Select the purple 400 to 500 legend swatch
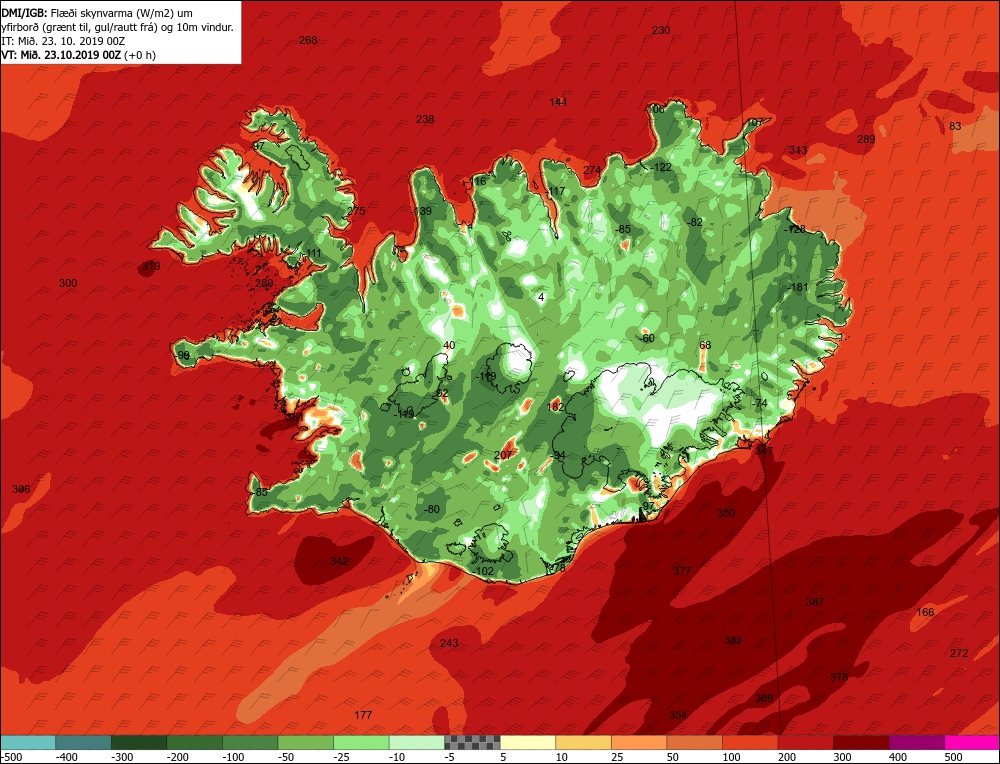The image size is (1000, 764). pyautogui.click(x=916, y=742)
